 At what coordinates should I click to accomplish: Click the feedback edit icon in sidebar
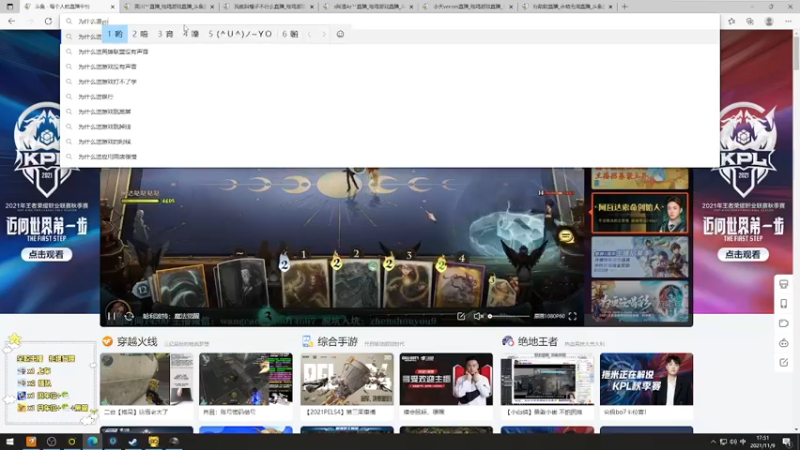784,362
